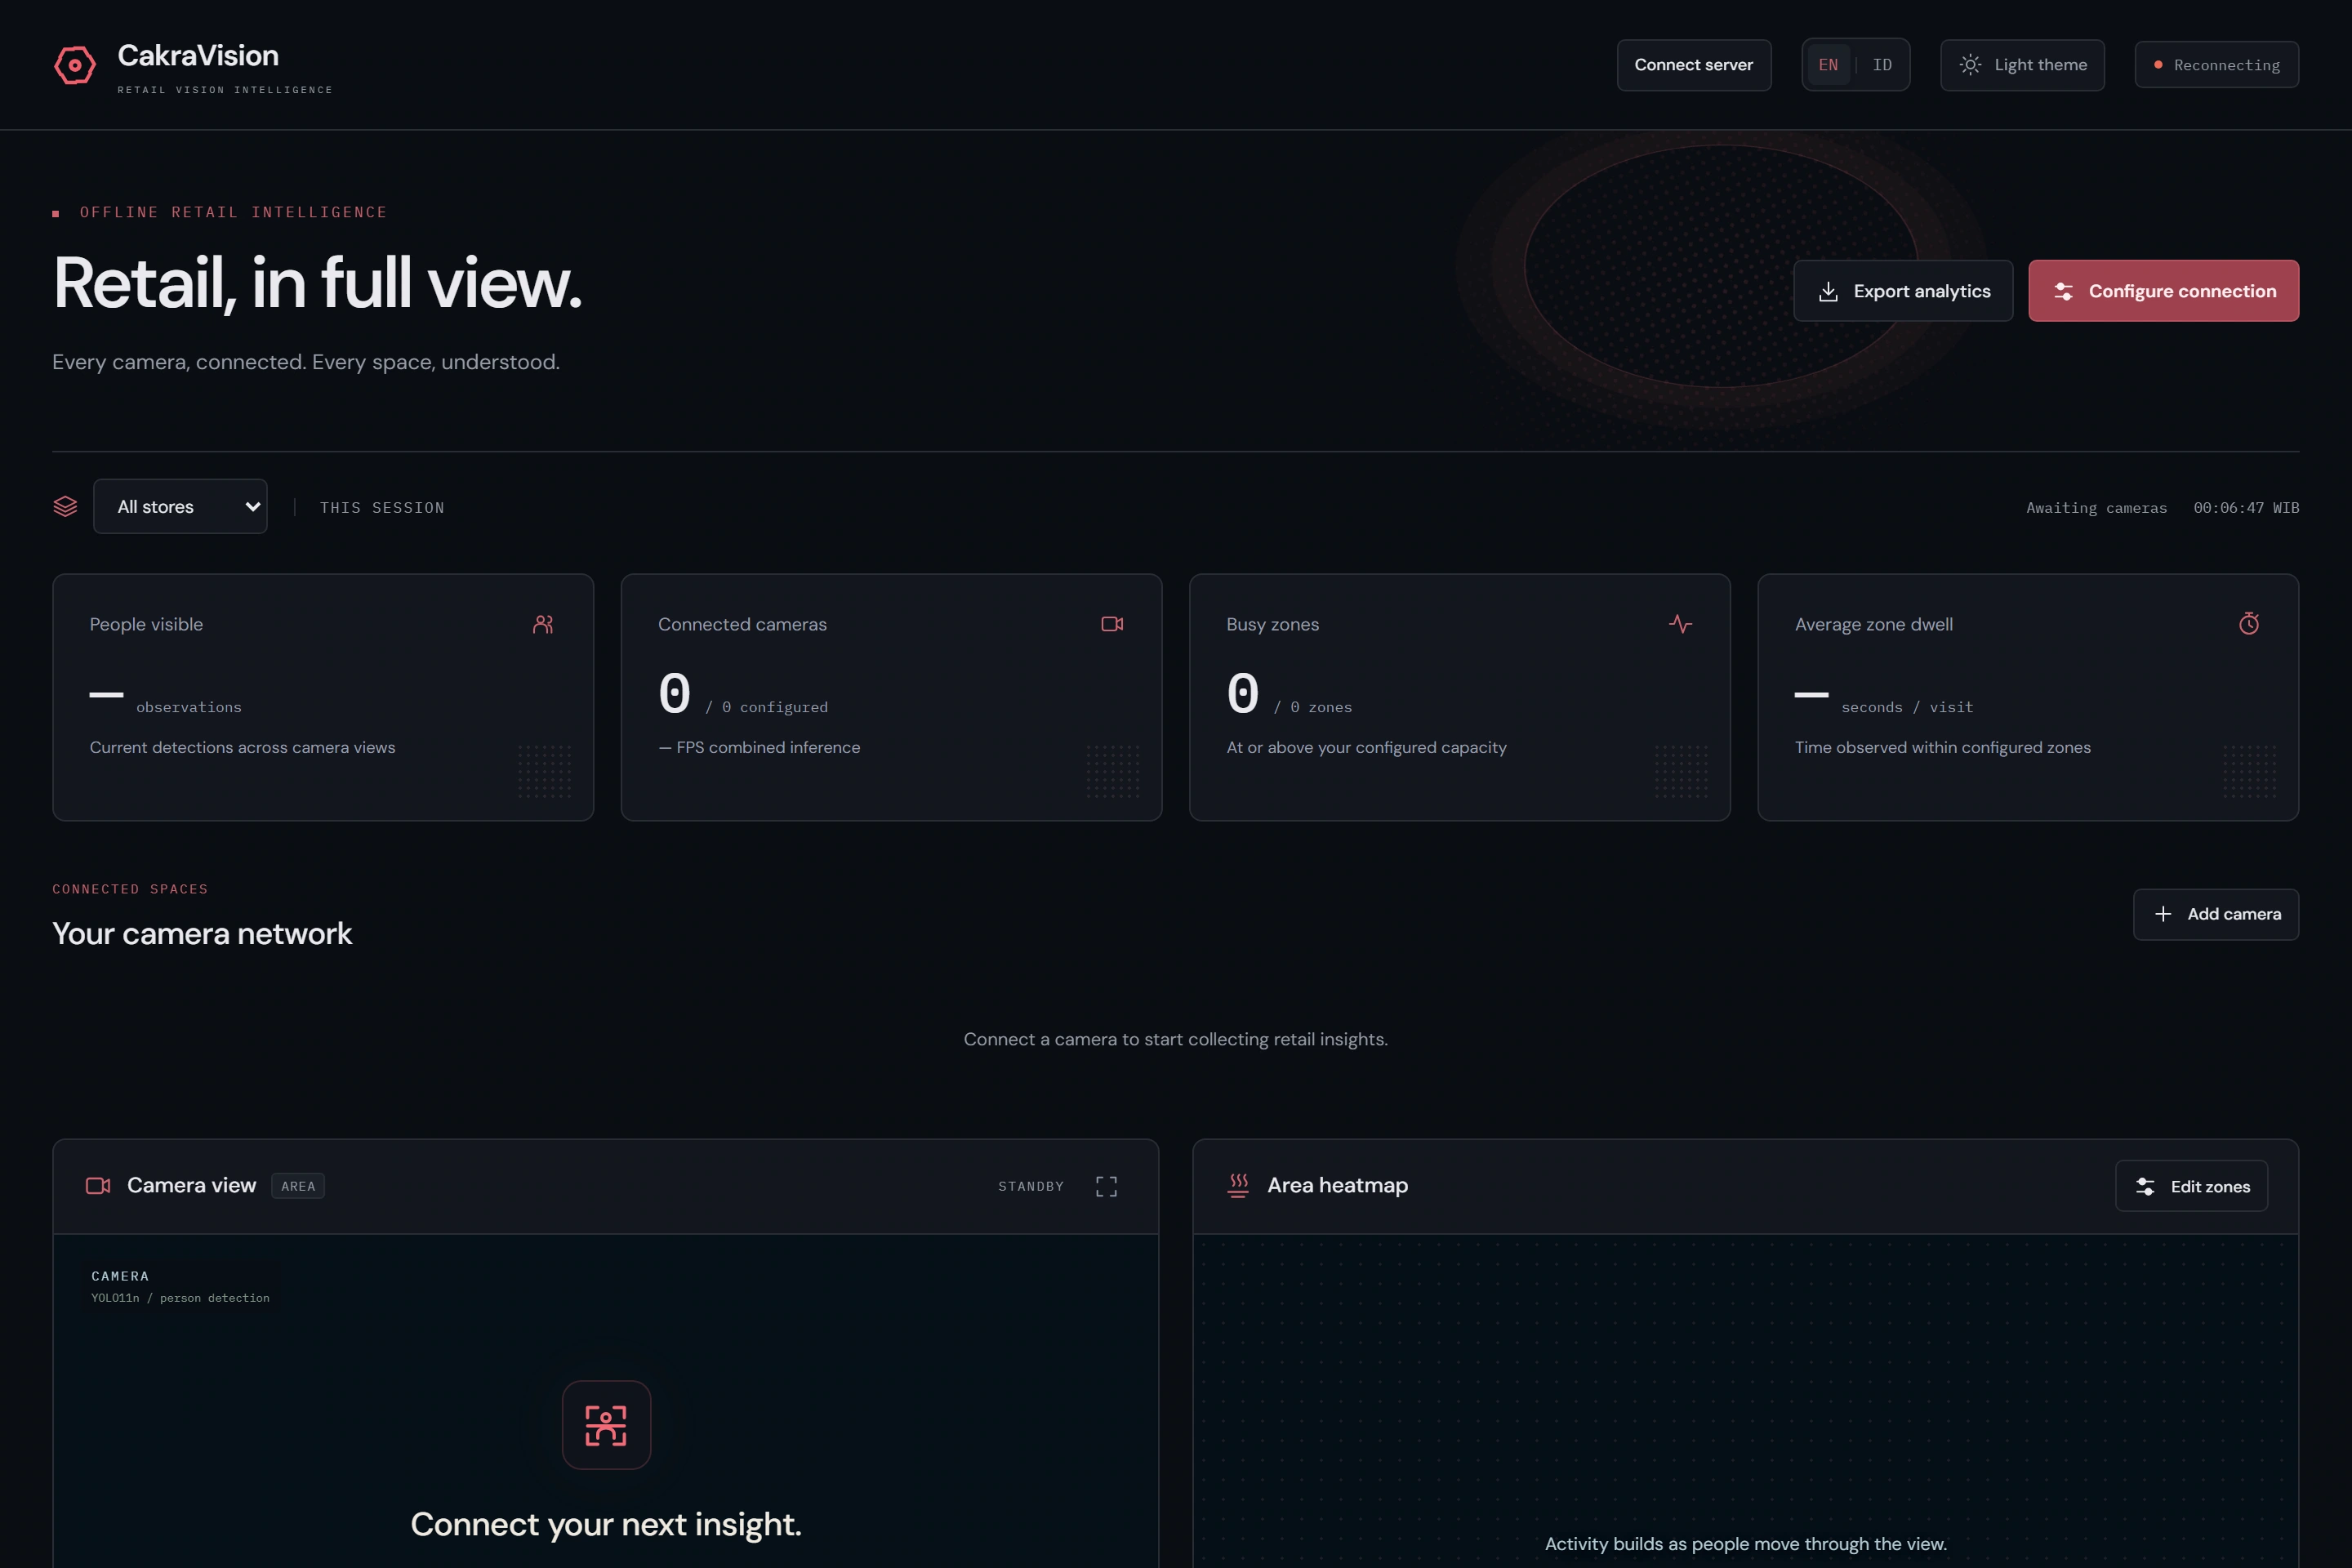Click the THIS SESSION label
The height and width of the screenshot is (1568, 2352).
[382, 508]
